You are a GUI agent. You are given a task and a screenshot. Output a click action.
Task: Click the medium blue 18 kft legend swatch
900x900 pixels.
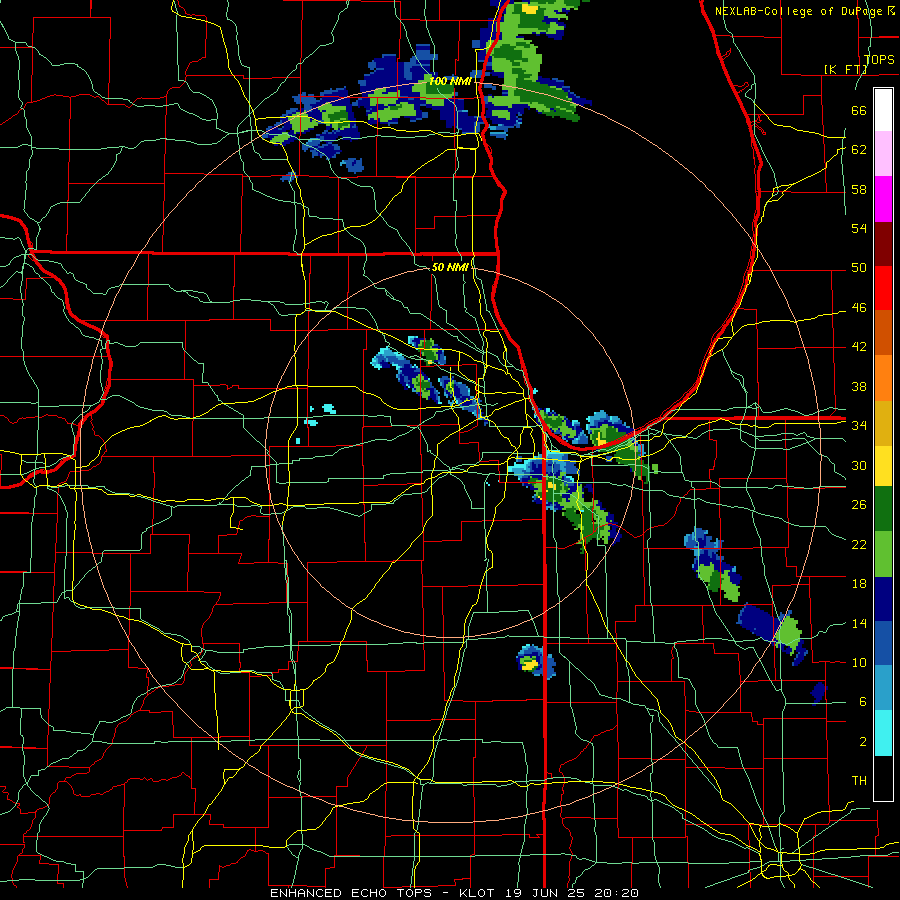coord(883,643)
